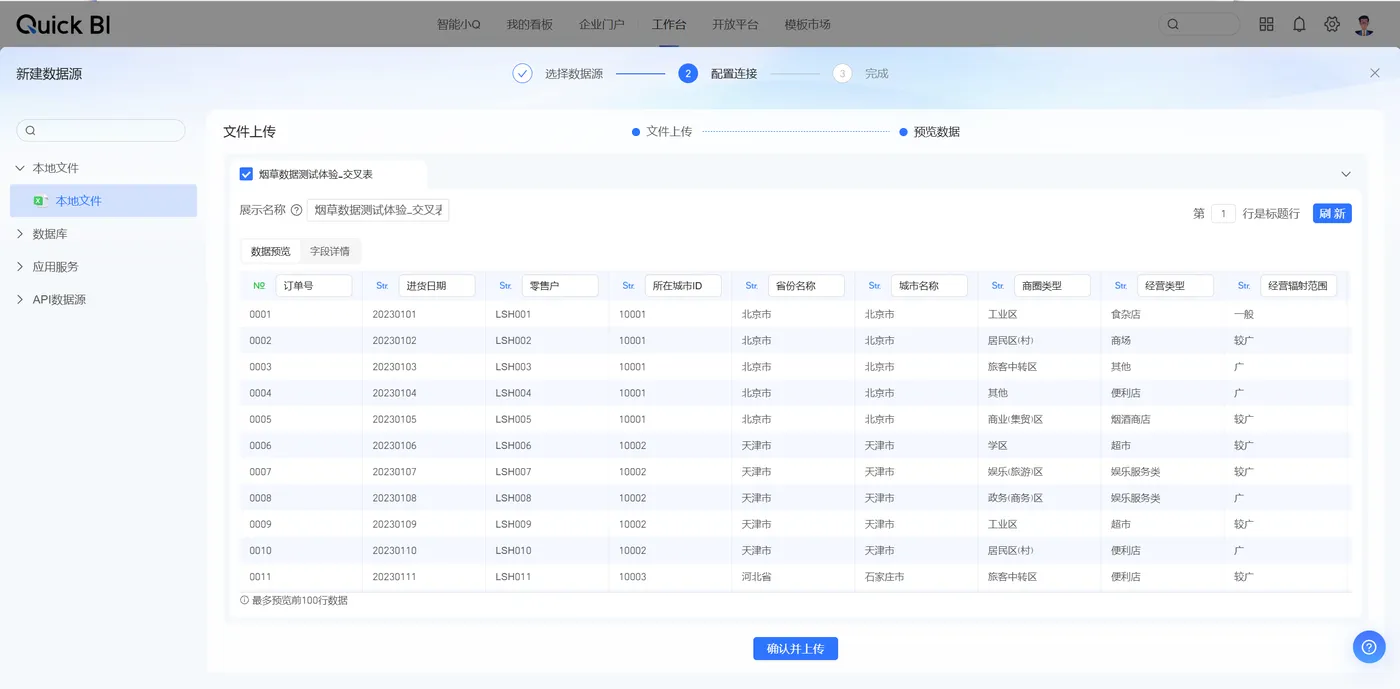Edit the 城市名称 column name field

tap(929, 286)
